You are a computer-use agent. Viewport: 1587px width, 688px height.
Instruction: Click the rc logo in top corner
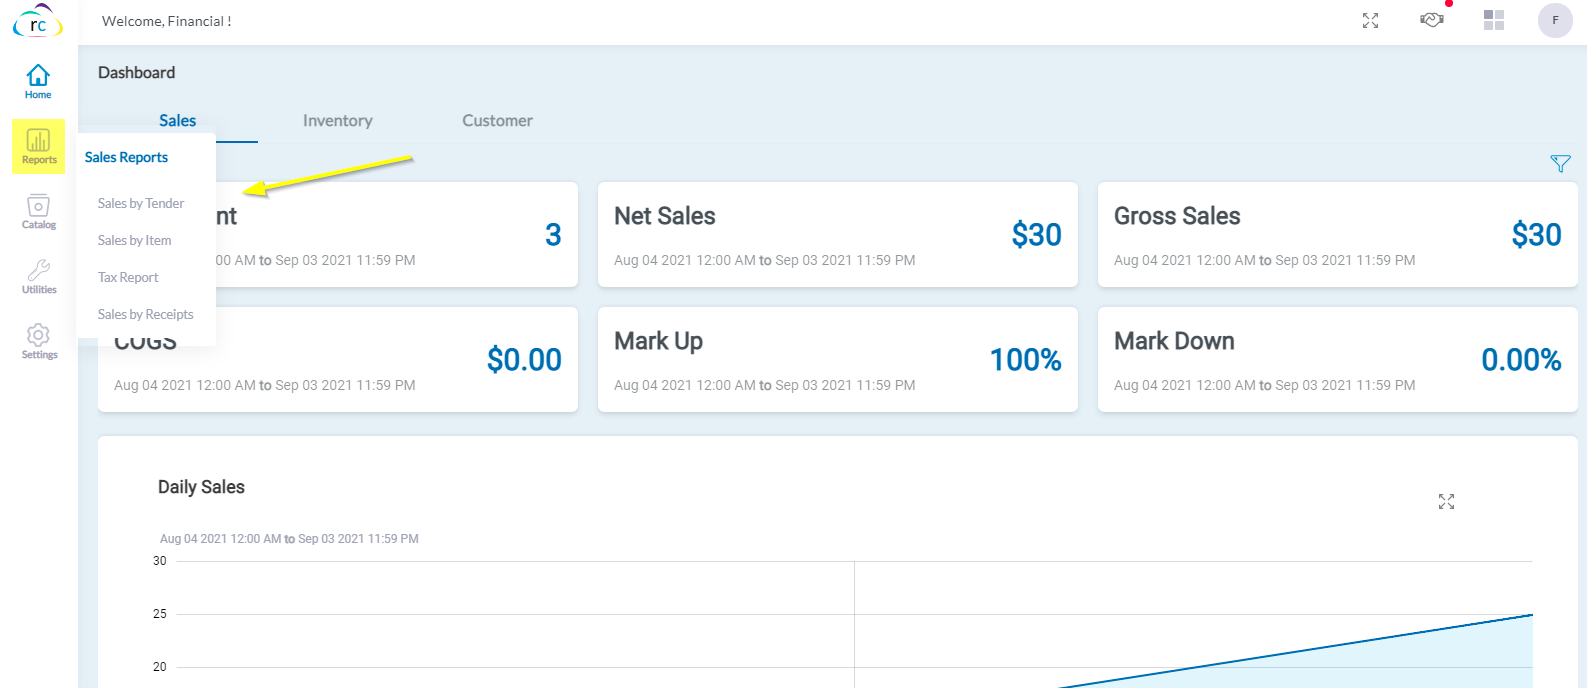(x=38, y=23)
